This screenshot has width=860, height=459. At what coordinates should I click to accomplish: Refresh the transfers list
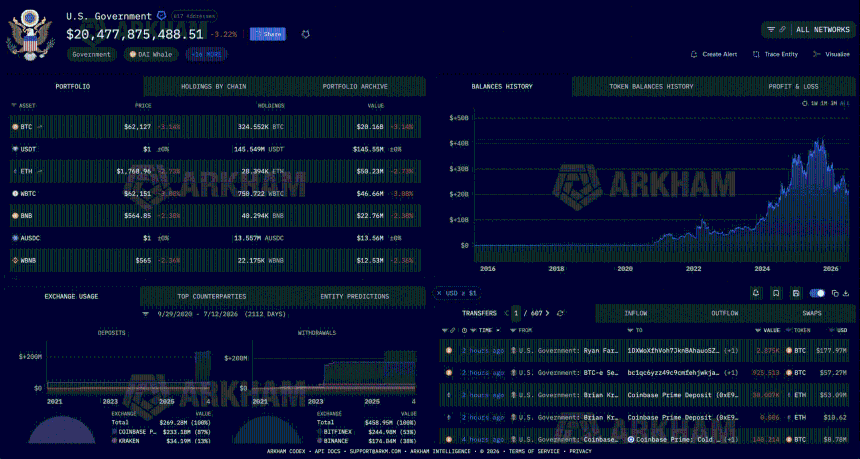(560, 313)
